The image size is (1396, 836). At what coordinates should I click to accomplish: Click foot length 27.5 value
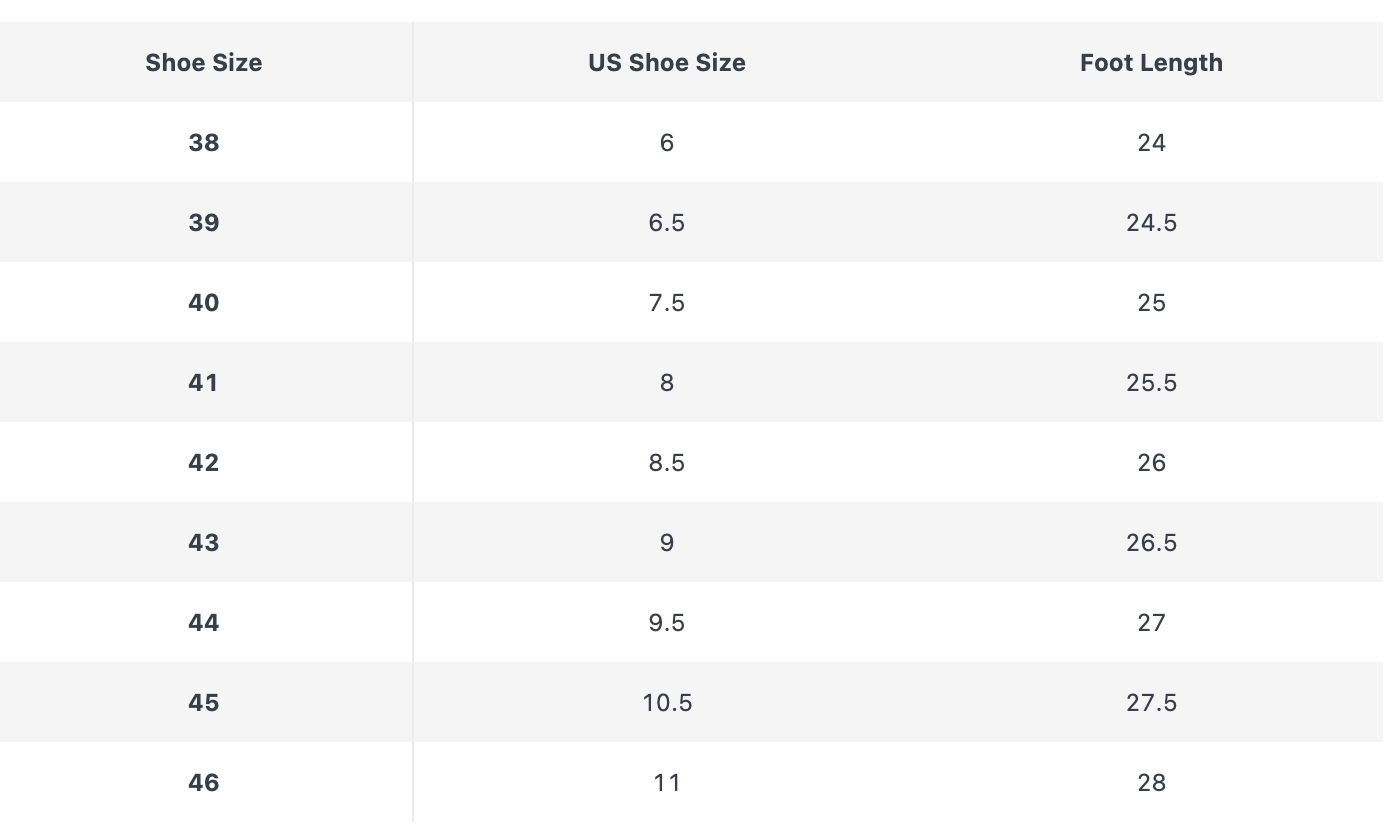point(1151,702)
